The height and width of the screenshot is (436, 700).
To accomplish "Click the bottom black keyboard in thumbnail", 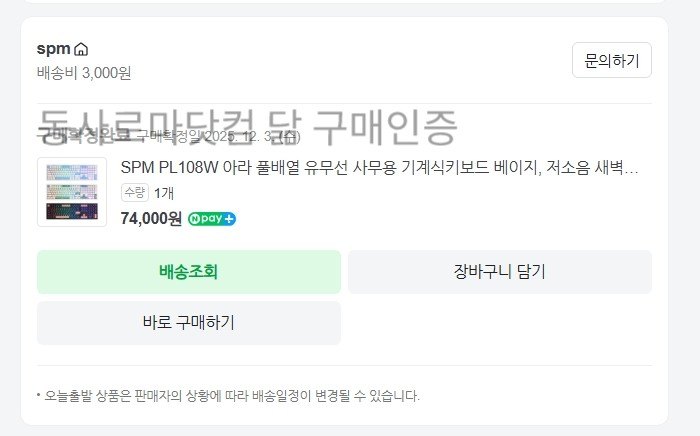I will pos(72,211).
